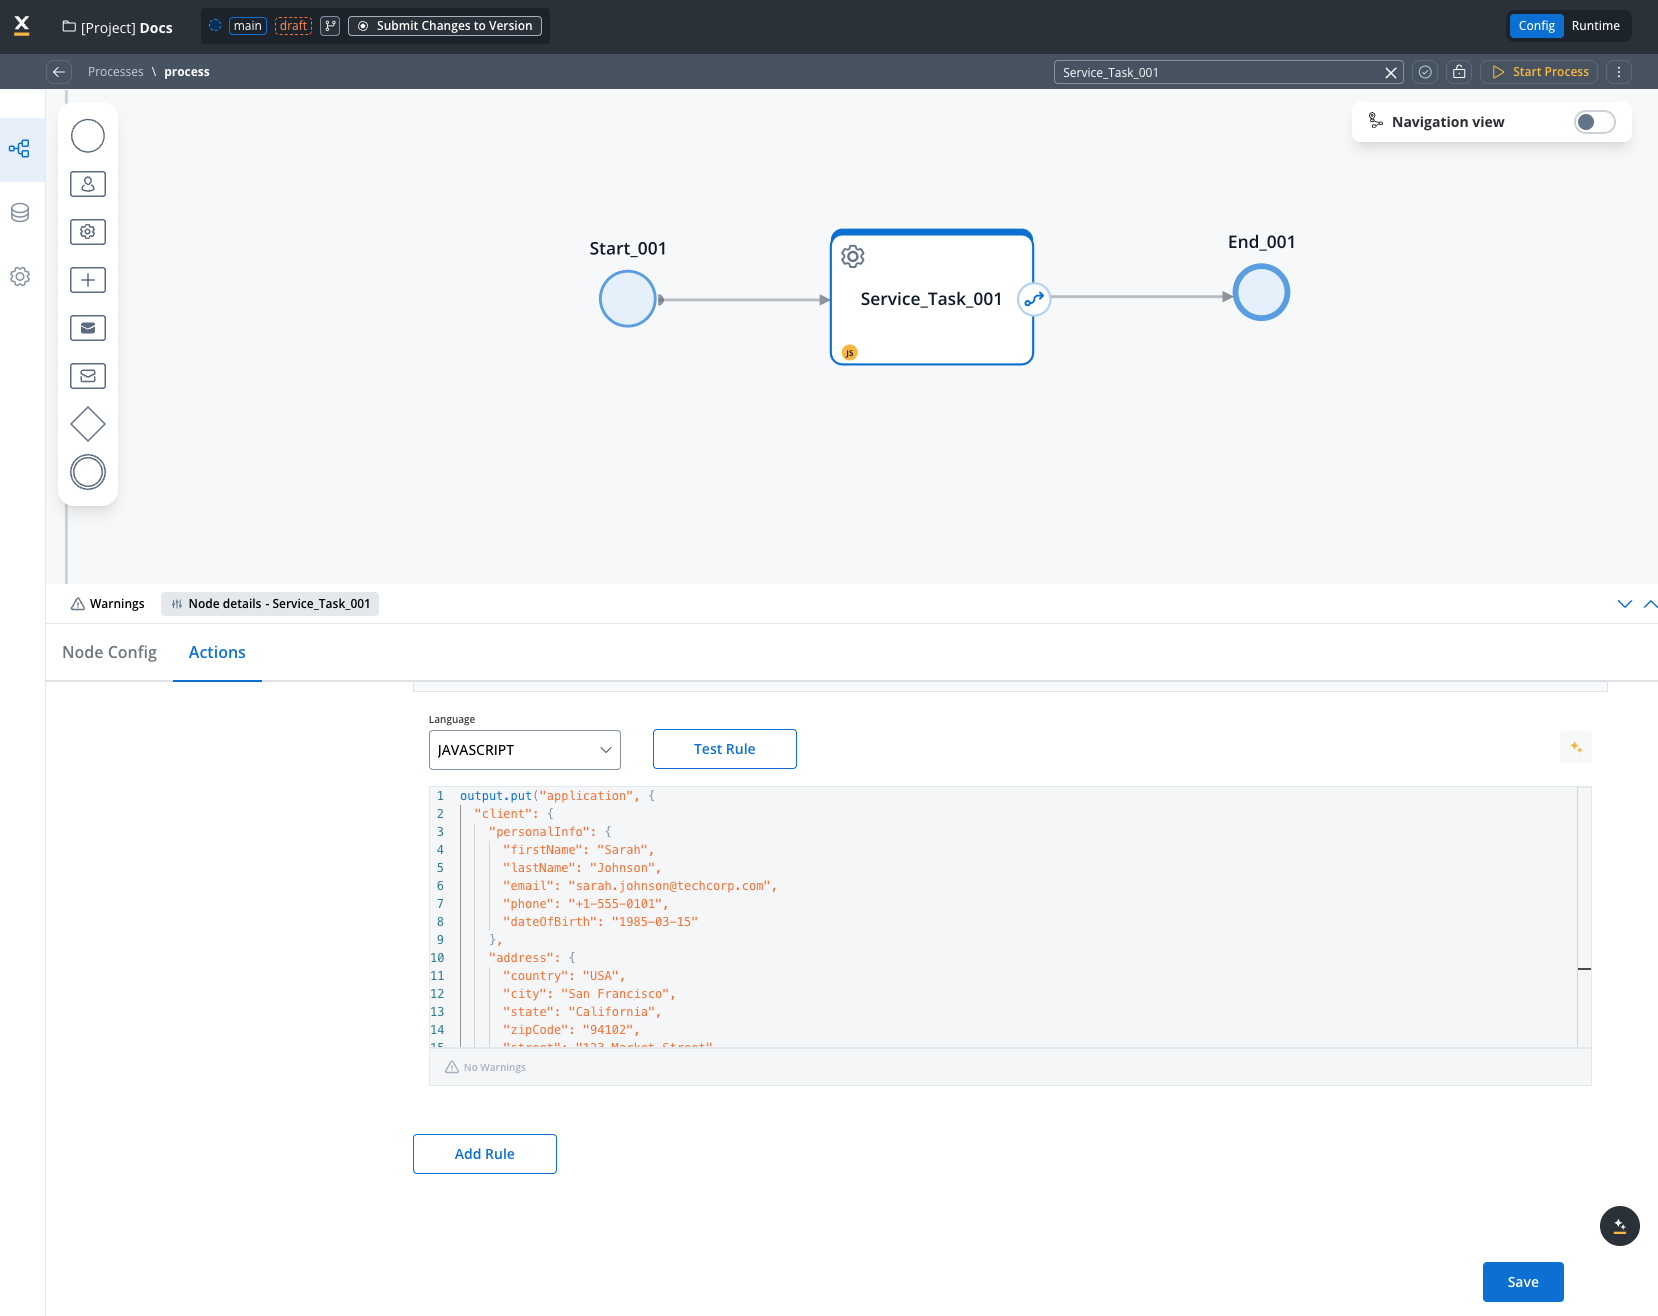Select the subprocess plus node in palette
This screenshot has width=1658, height=1316.
(88, 280)
